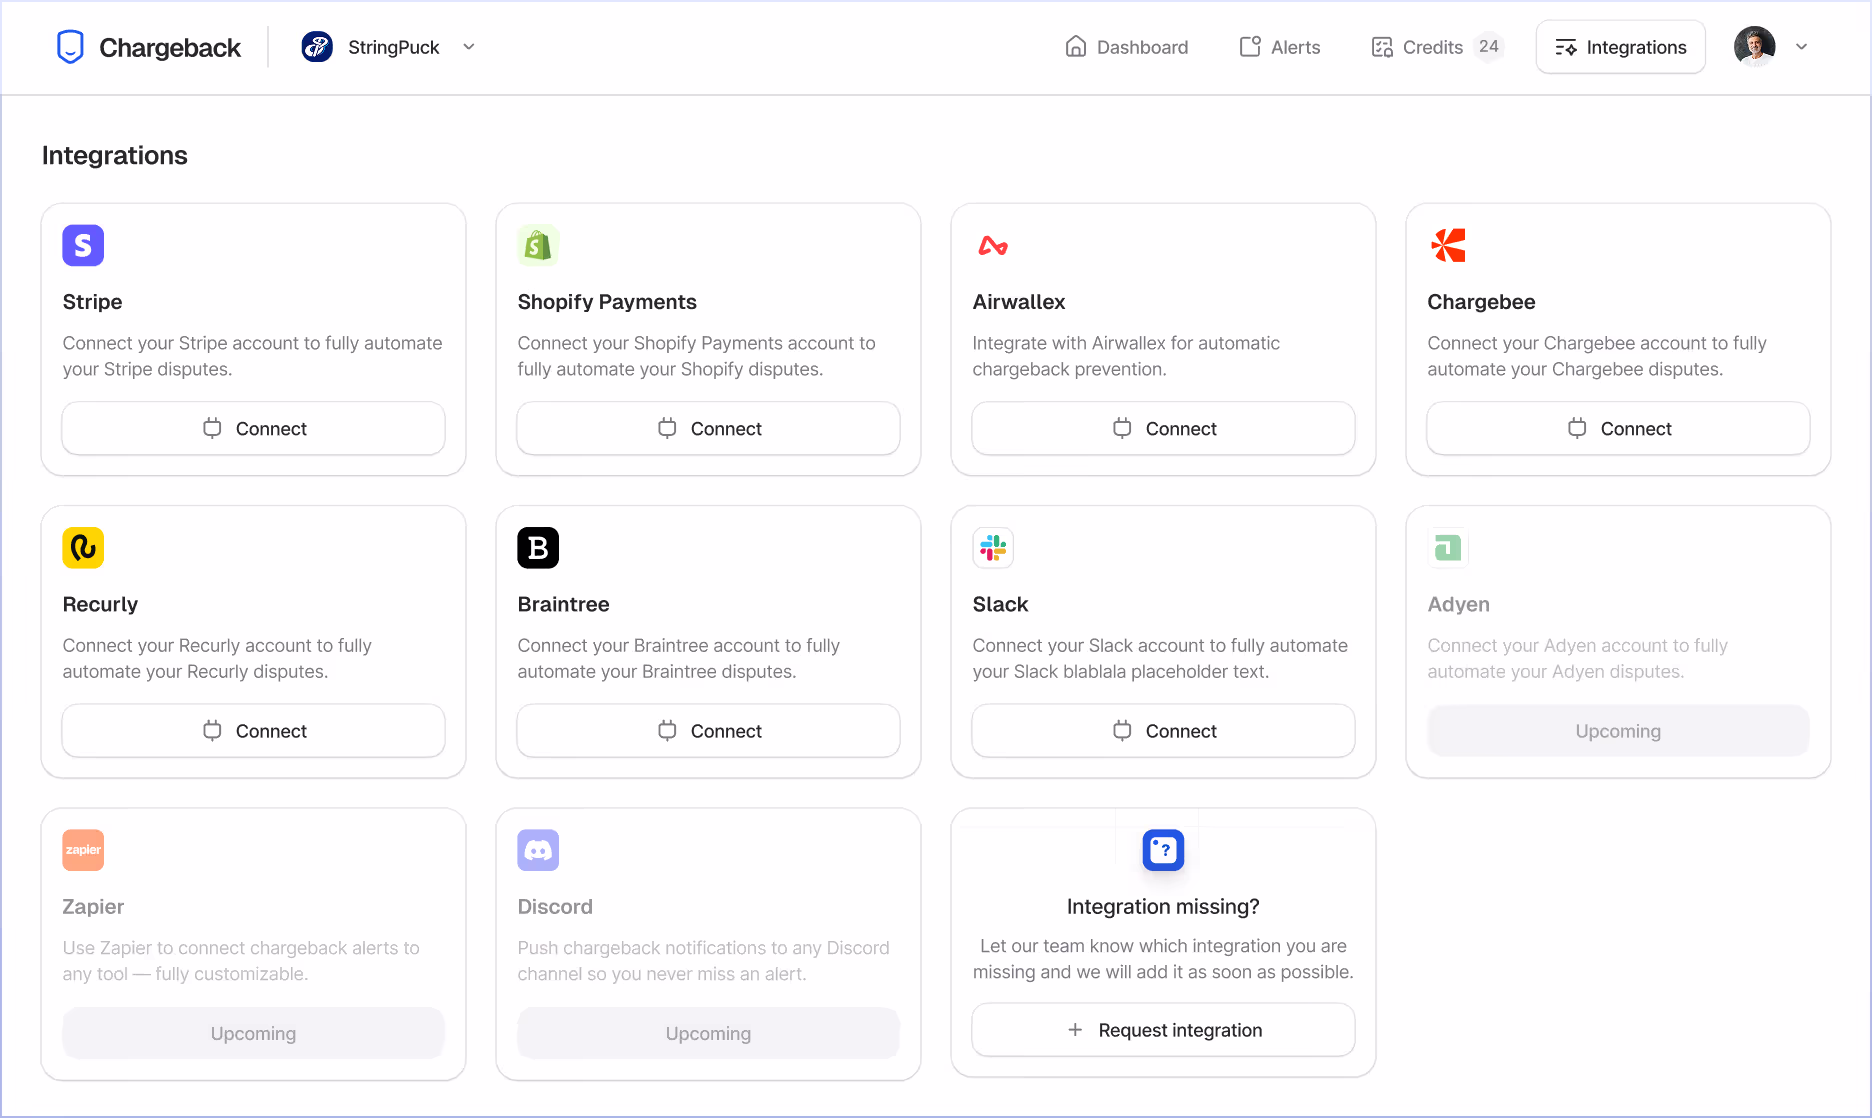Screen dimensions: 1872x1118
Task: Click the Slack card title
Action: (1000, 604)
